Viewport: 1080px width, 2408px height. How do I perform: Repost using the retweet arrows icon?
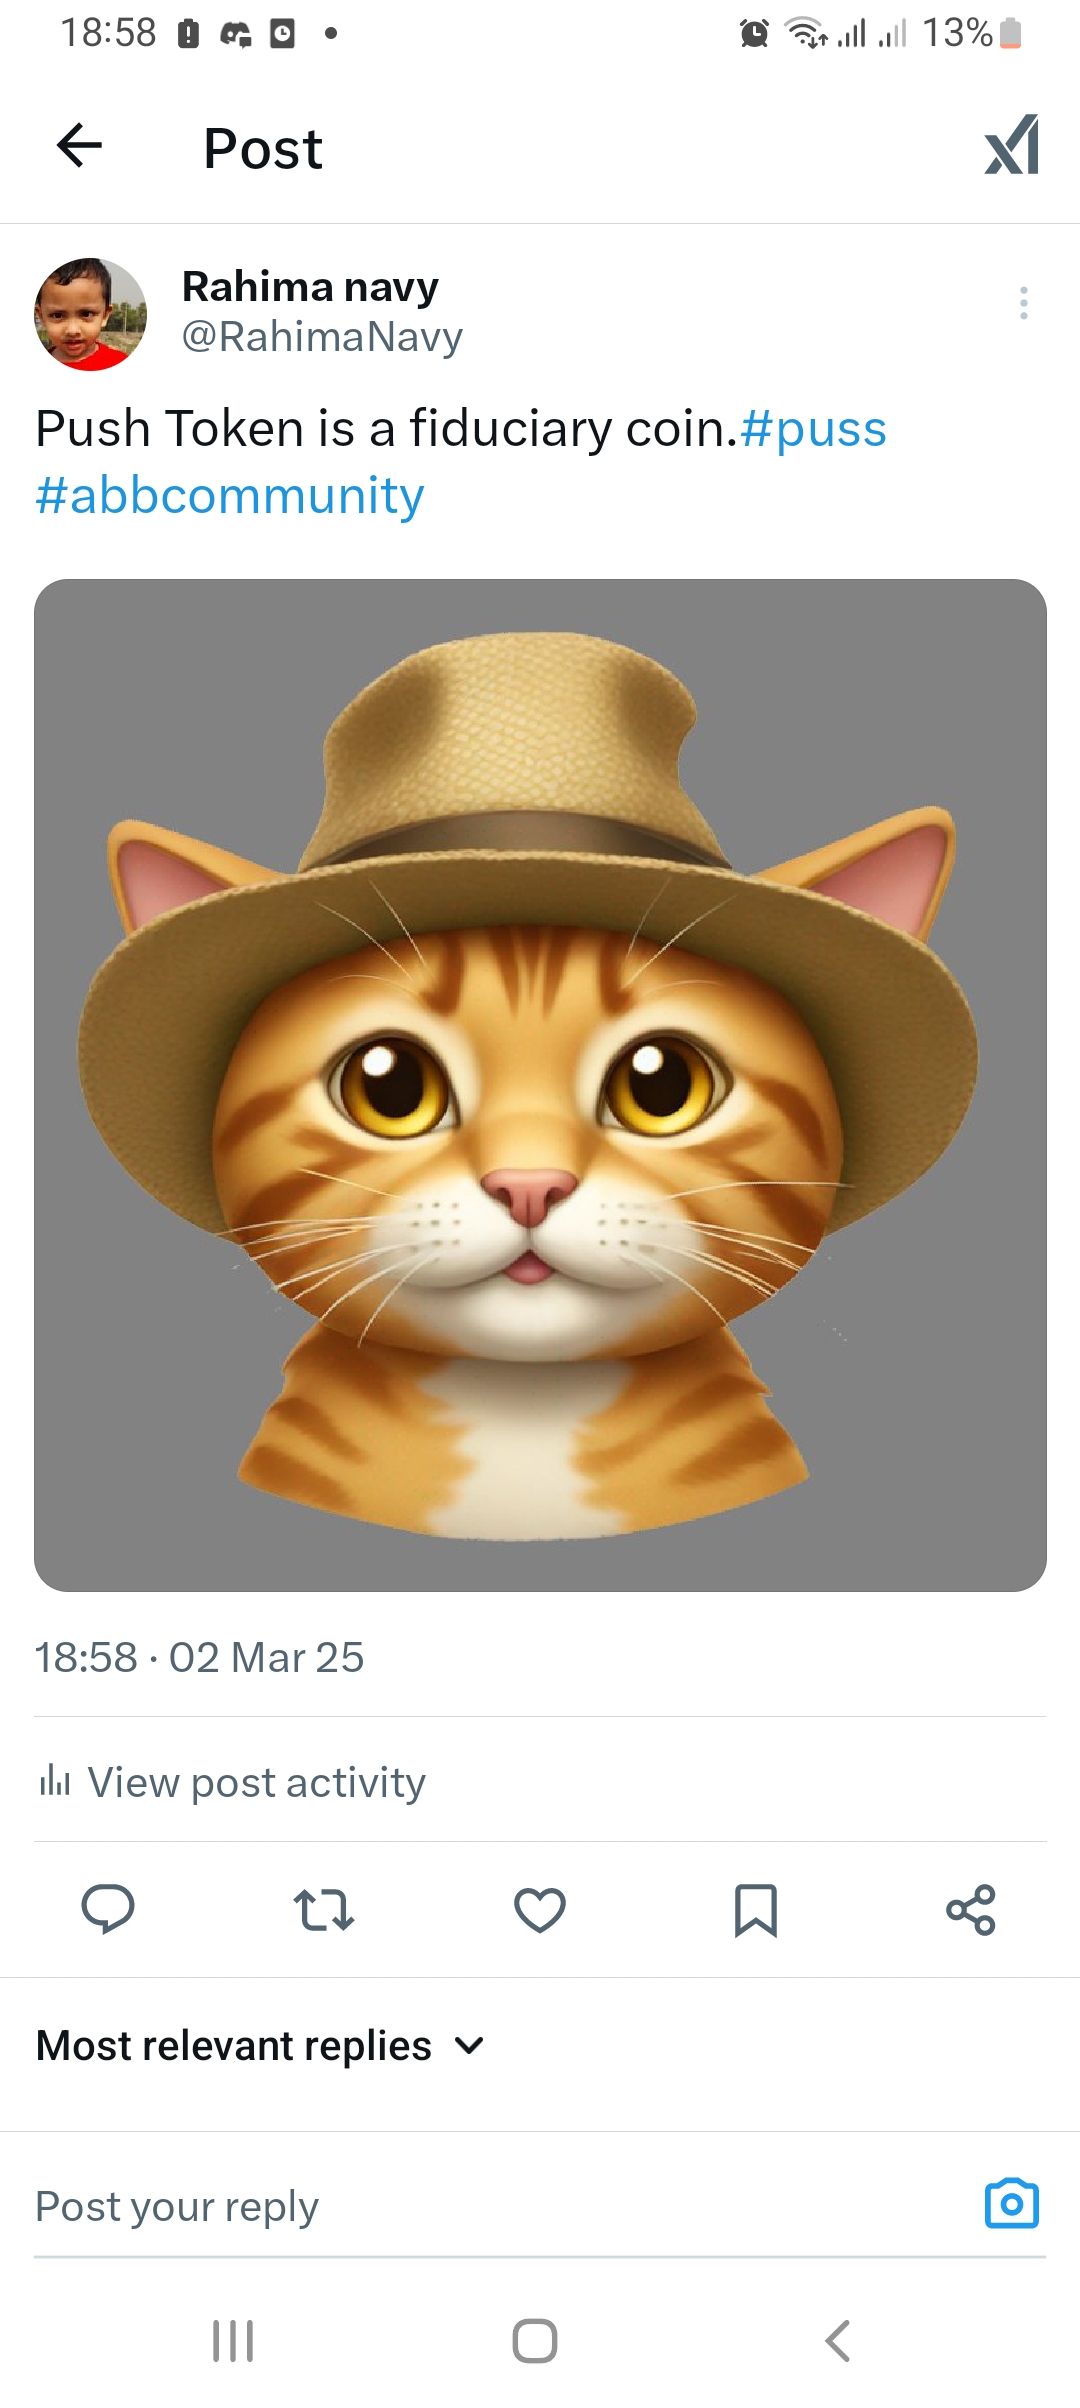[x=324, y=1910]
